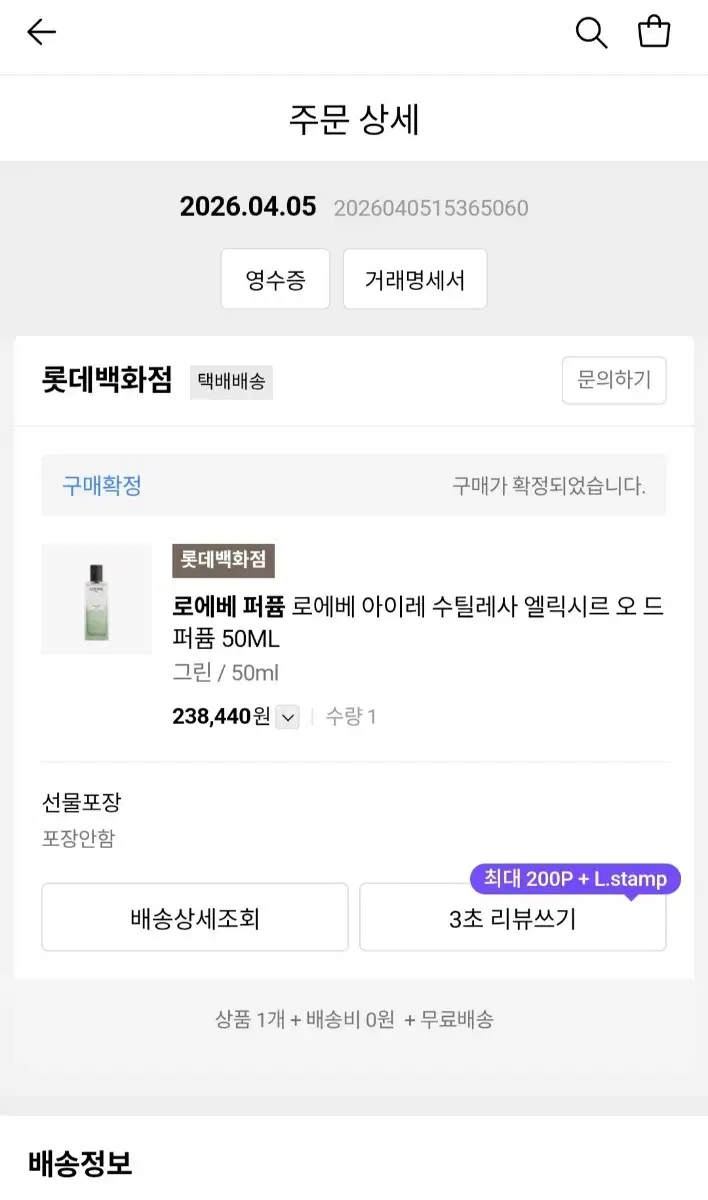708x1200 pixels.
Task: Select the 롯데백화점 seller heading
Action: (107, 381)
